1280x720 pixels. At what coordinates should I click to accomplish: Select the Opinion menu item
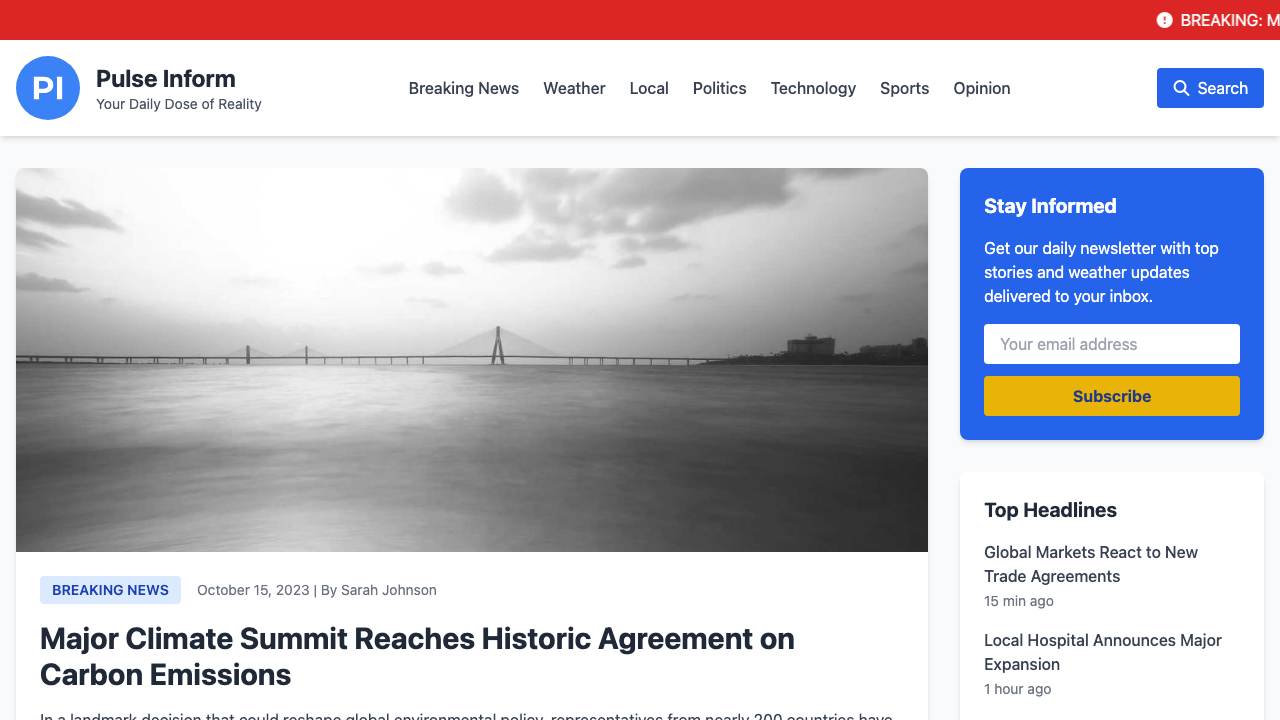(981, 88)
